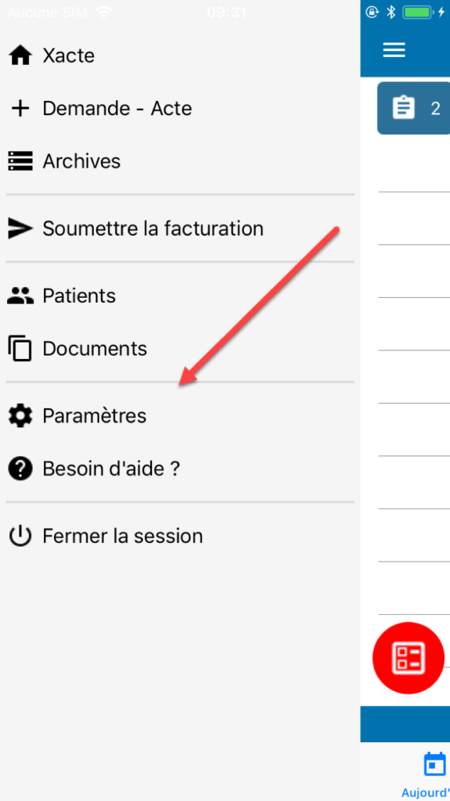Toggle the hamburger menu in blue header
Viewport: 450px width, 801px height.
click(394, 50)
